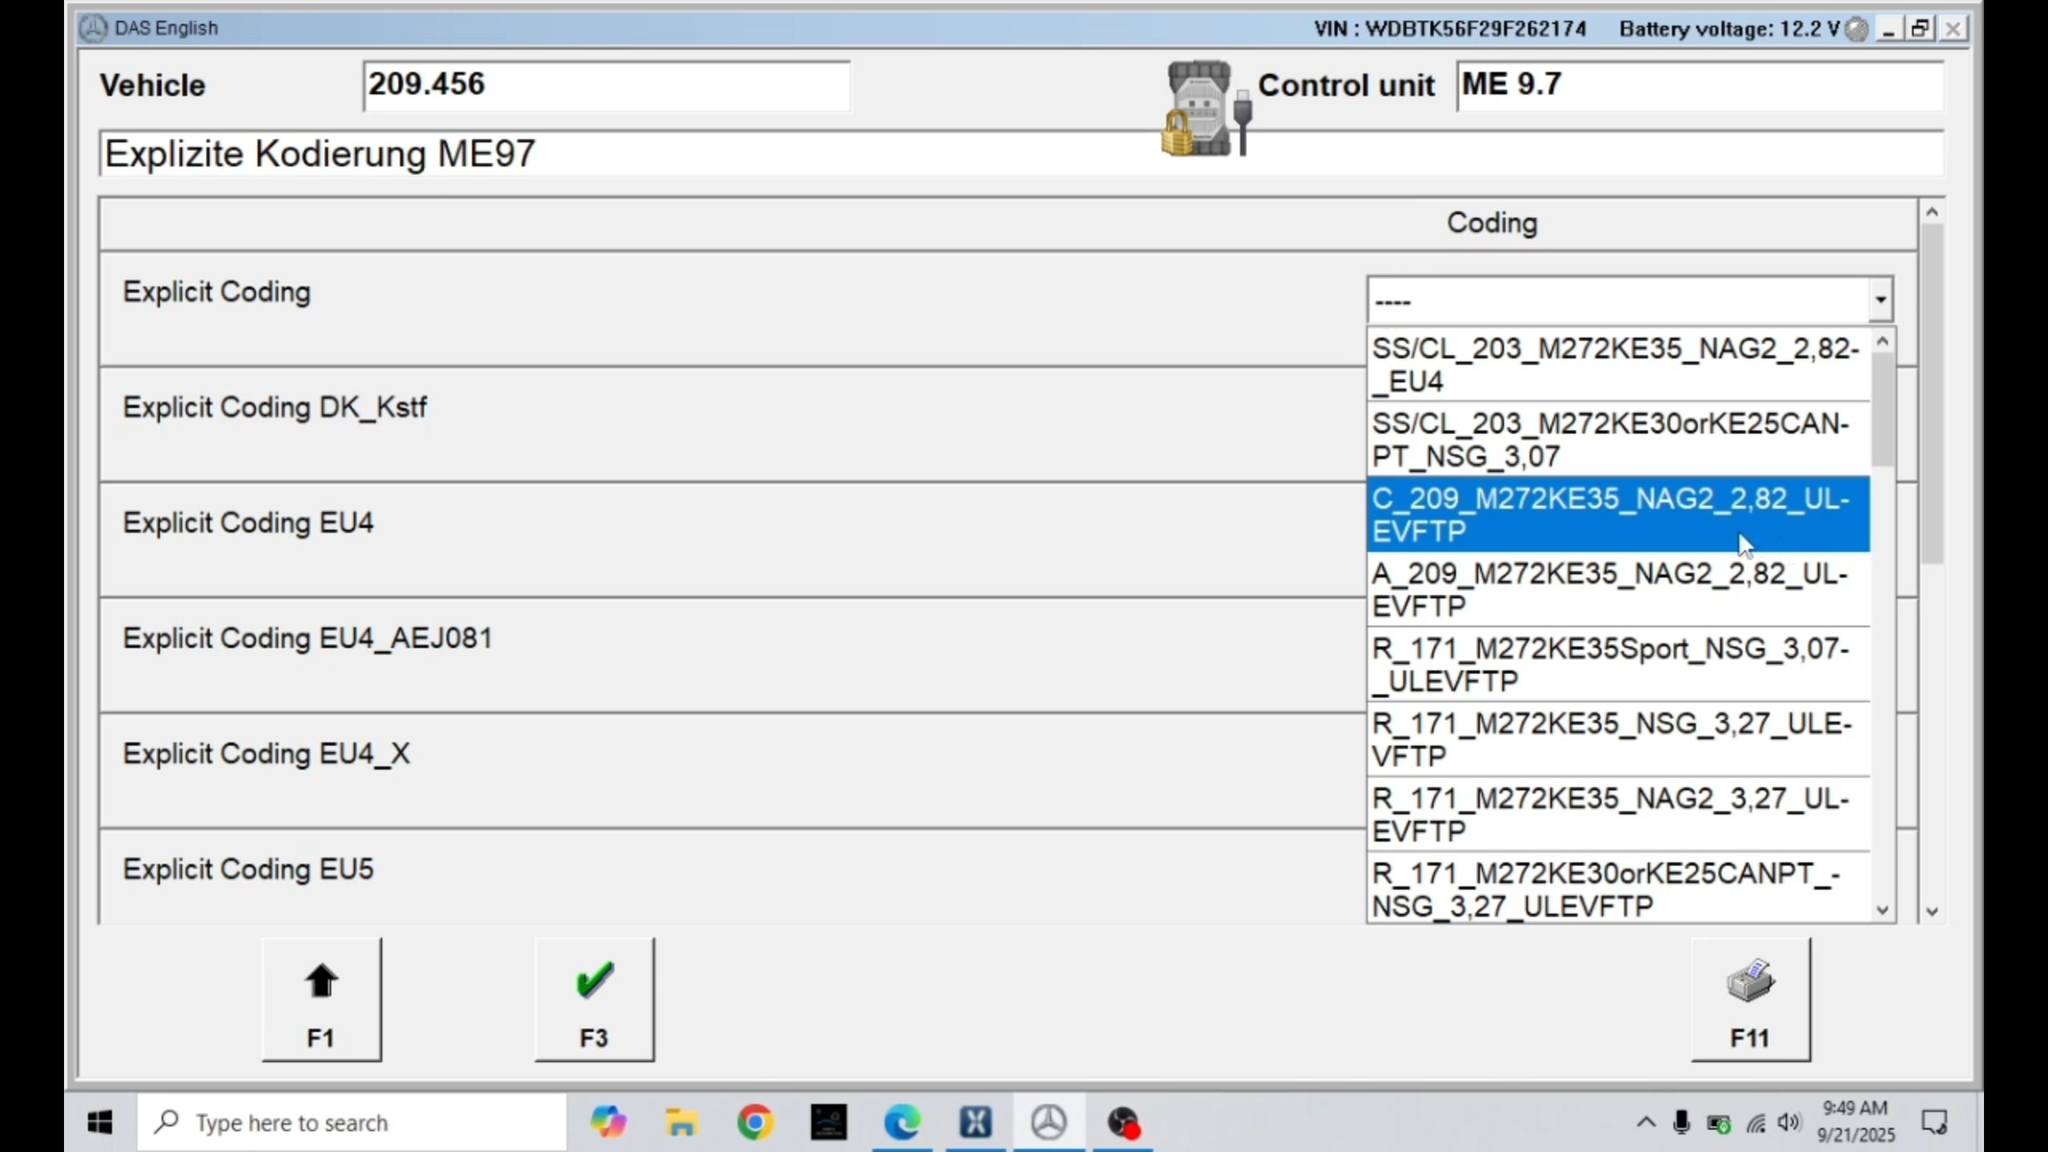The width and height of the screenshot is (2048, 1152).
Task: Open the recording app with red dot
Action: [1123, 1123]
